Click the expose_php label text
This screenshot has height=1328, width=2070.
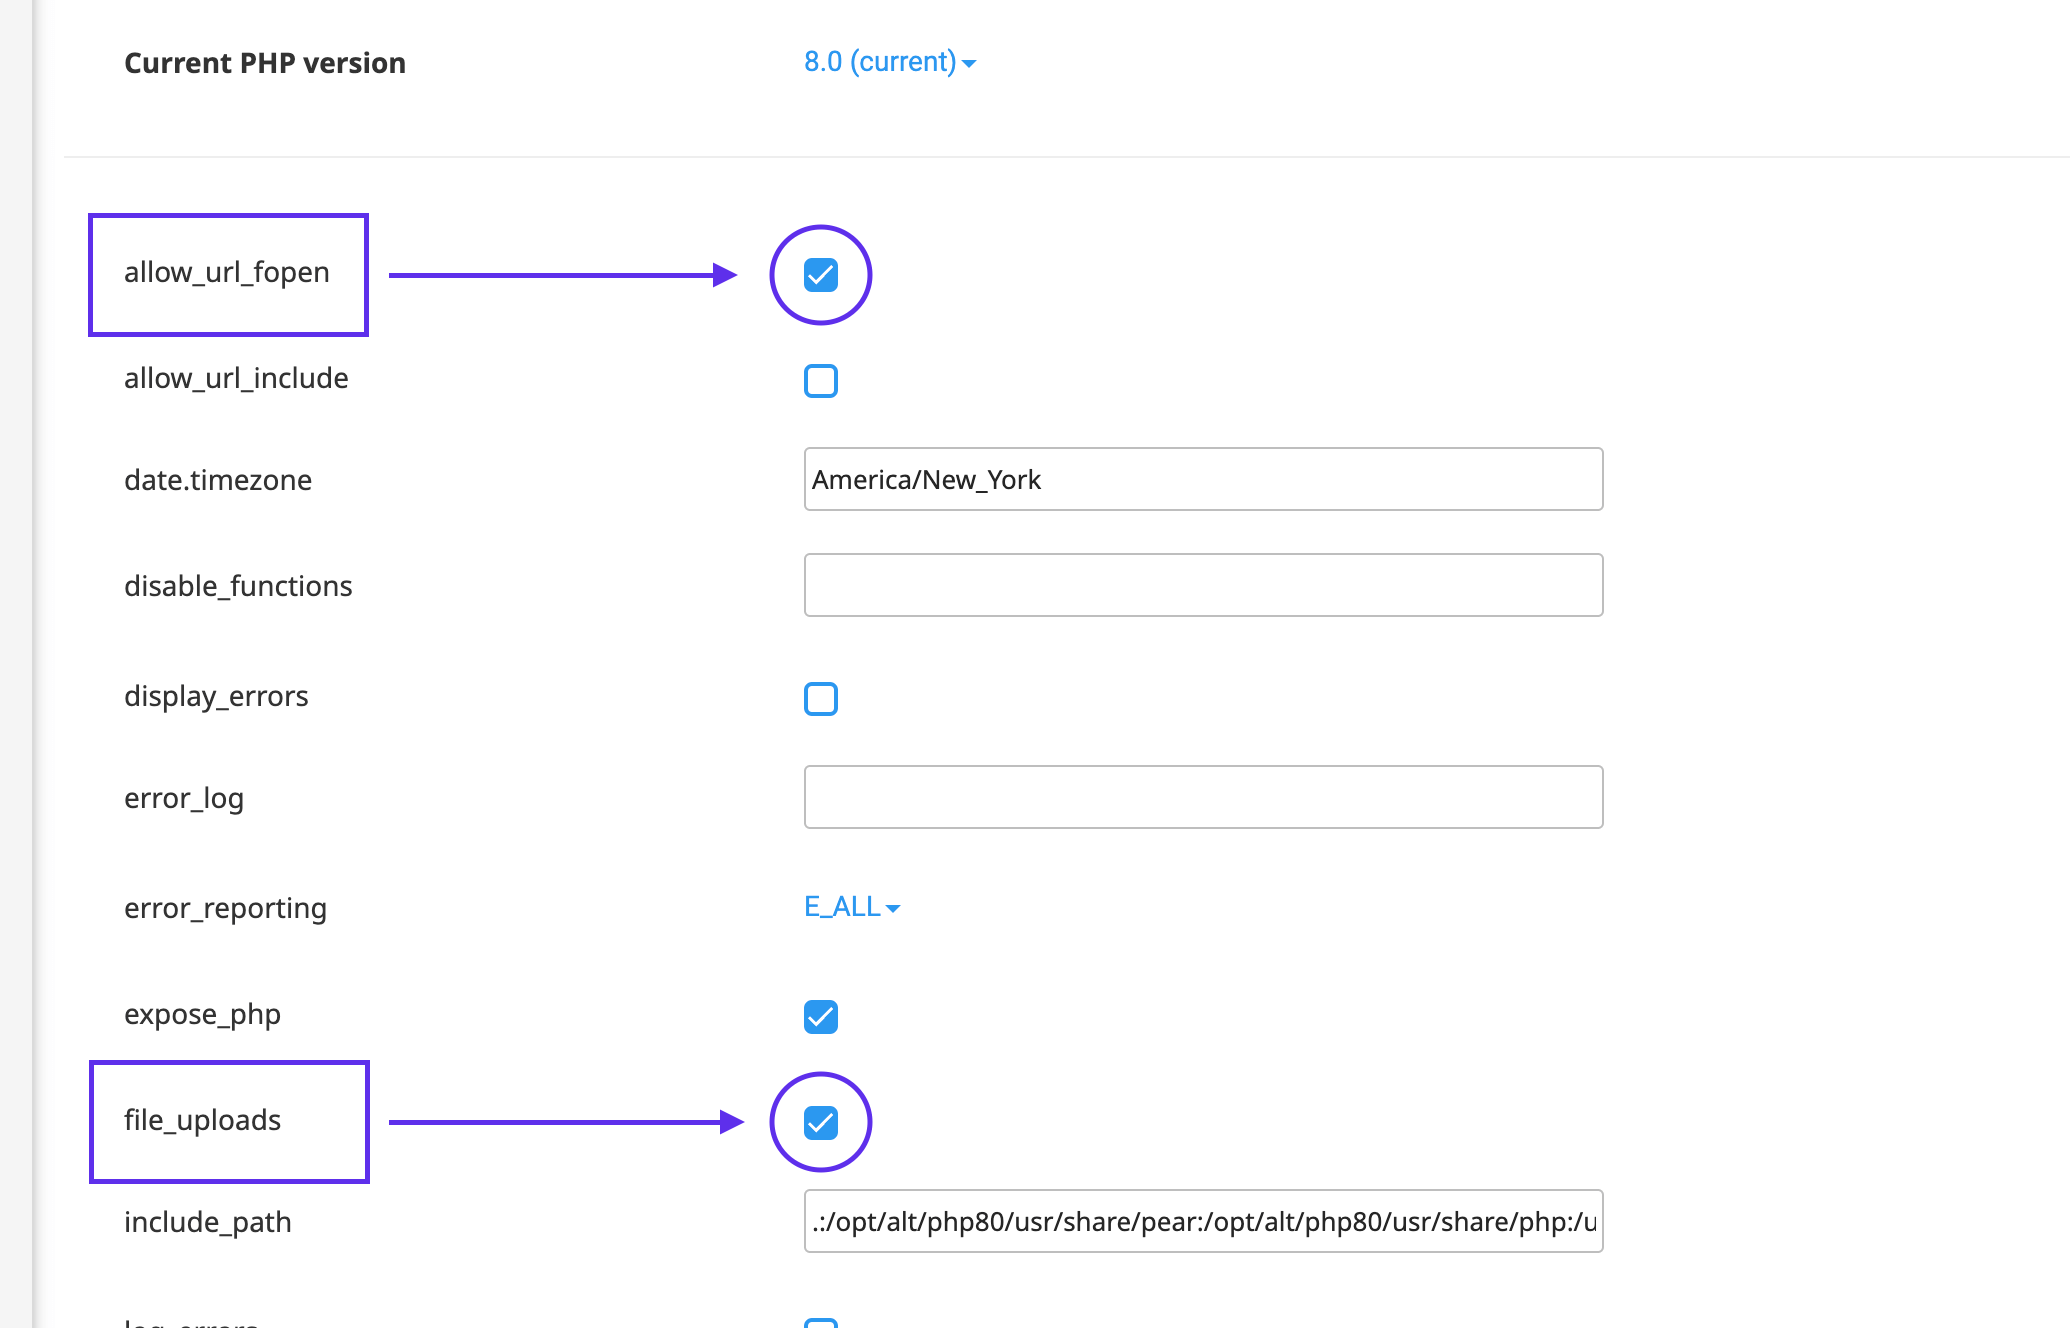202,1014
